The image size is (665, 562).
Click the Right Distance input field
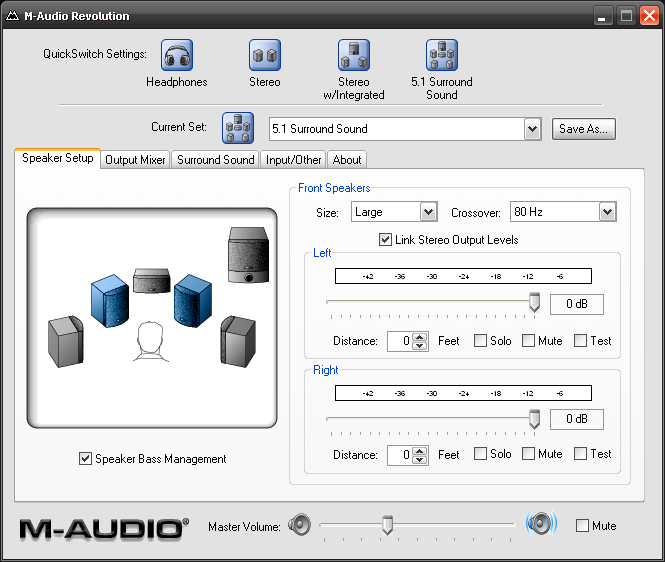(400, 455)
